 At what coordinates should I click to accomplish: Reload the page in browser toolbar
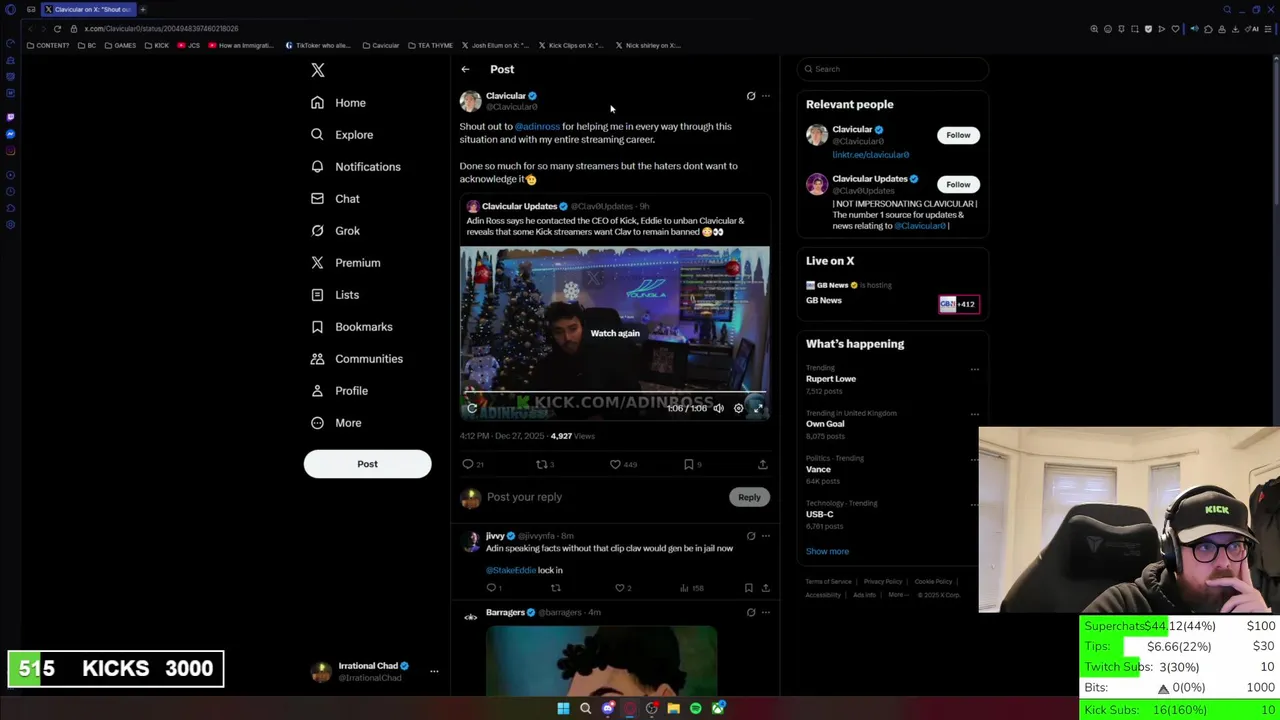tap(57, 29)
